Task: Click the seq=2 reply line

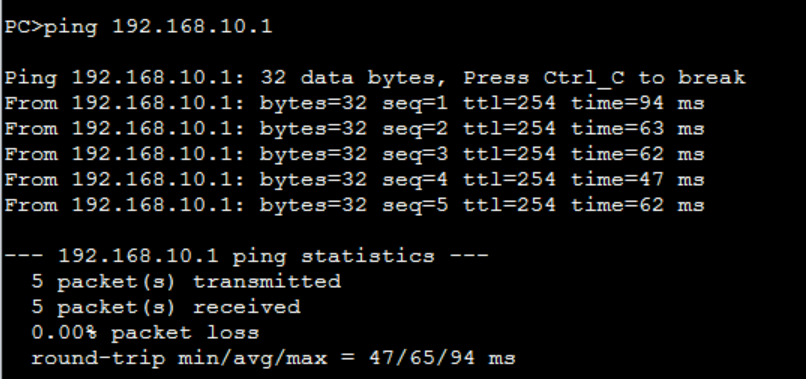Action: [x=354, y=129]
